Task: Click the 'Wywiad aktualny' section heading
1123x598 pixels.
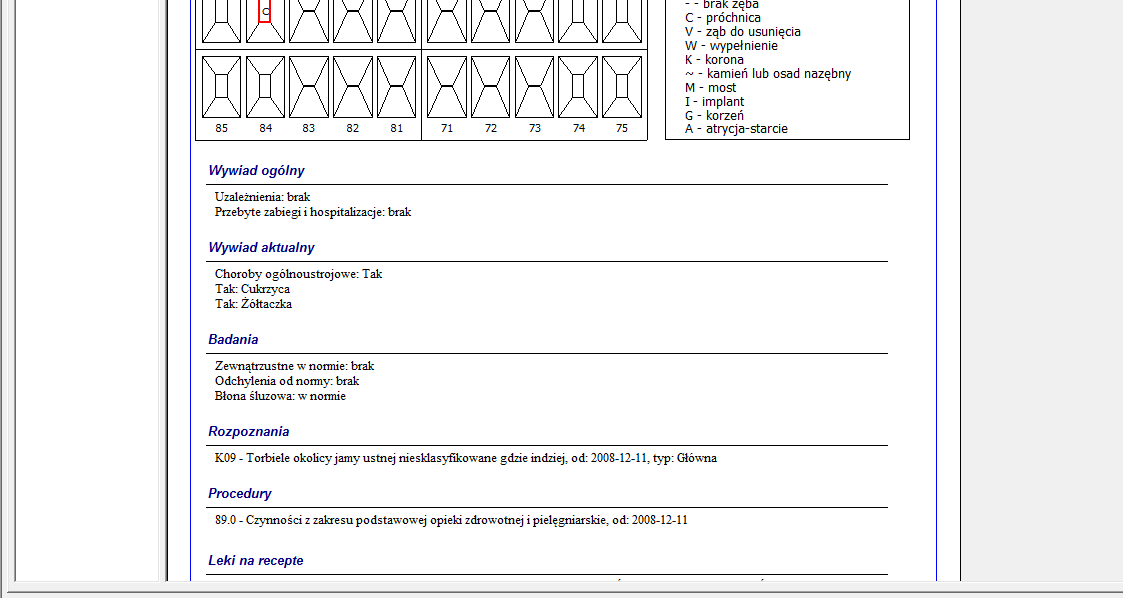Action: [261, 248]
